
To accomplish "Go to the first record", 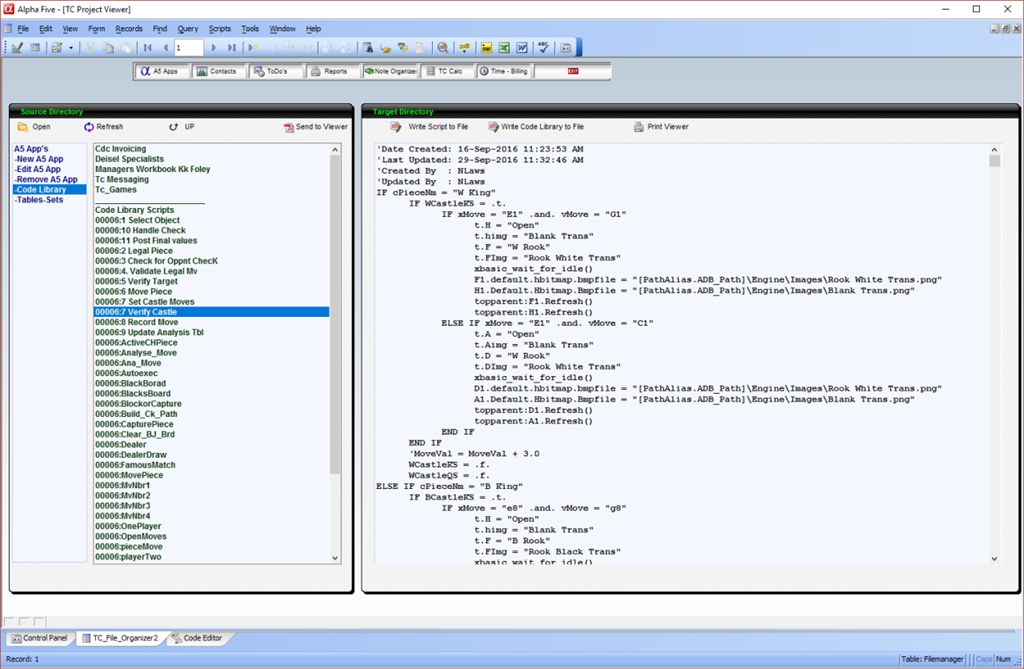I will (x=148, y=47).
